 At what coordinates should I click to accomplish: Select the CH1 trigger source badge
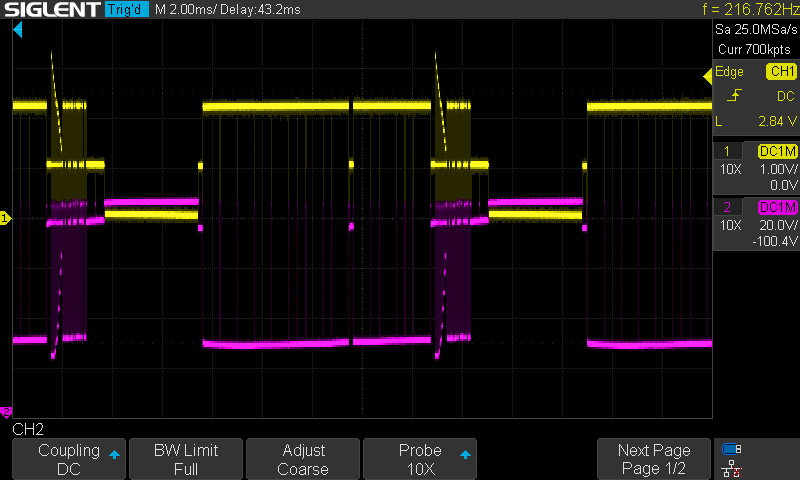[x=781, y=71]
